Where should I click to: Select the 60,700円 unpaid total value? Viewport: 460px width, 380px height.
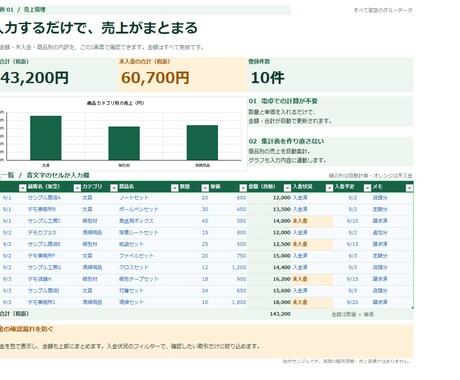(x=155, y=78)
